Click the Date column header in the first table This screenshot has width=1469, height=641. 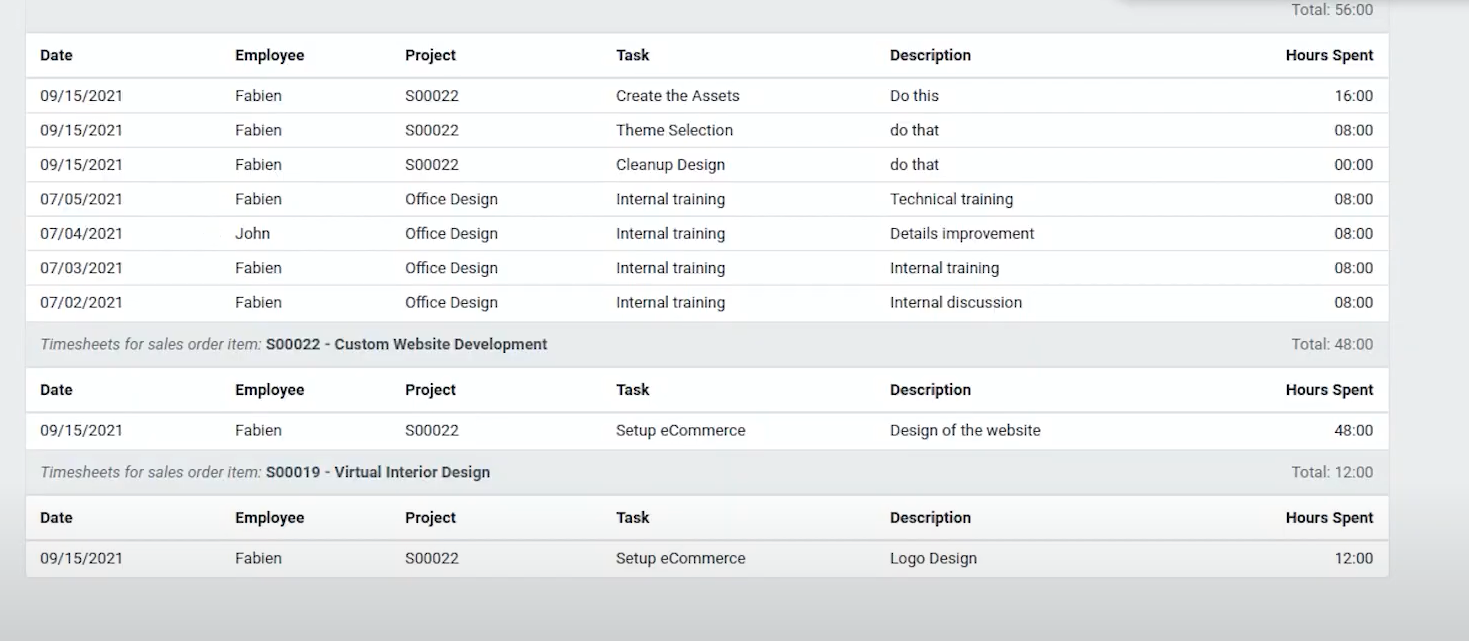click(56, 56)
